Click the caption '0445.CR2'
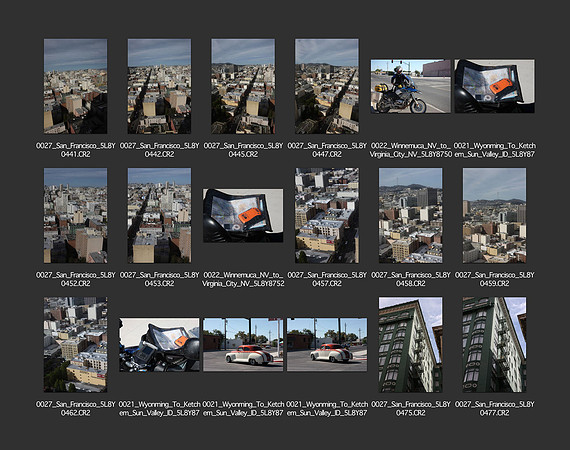 [243, 154]
